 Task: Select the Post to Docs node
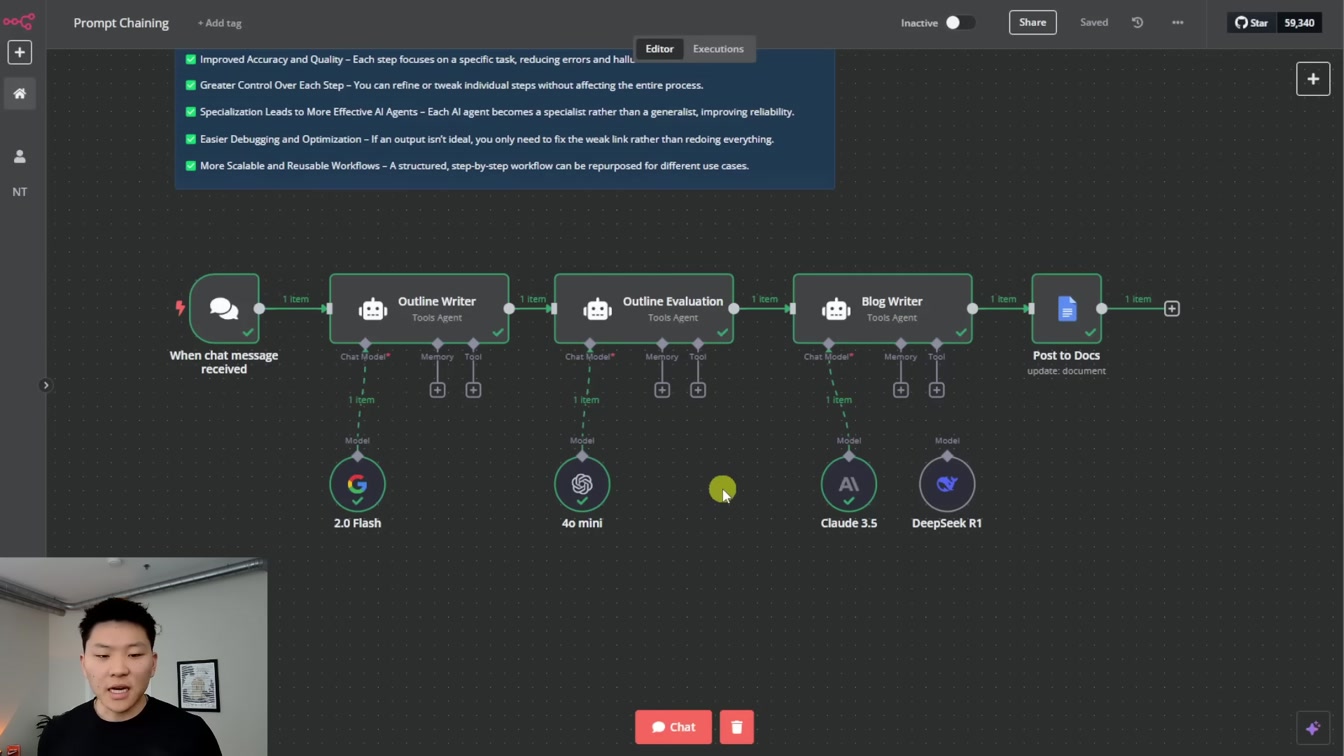[1066, 308]
